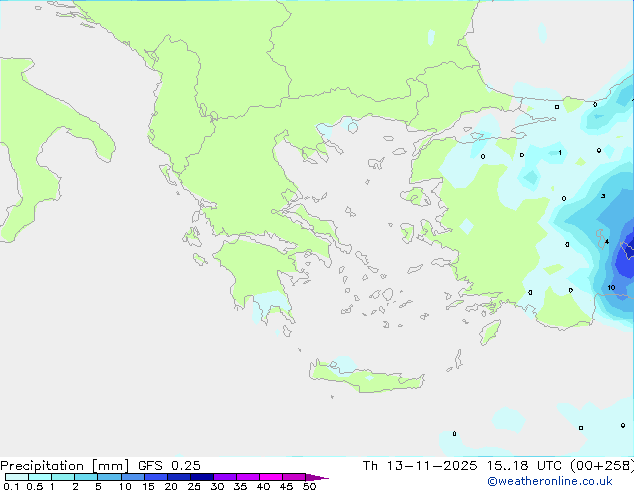Screen dimensions: 634x490
Task: Click the 0.1–0.5 mm legend swatch
Action: pos(17,477)
